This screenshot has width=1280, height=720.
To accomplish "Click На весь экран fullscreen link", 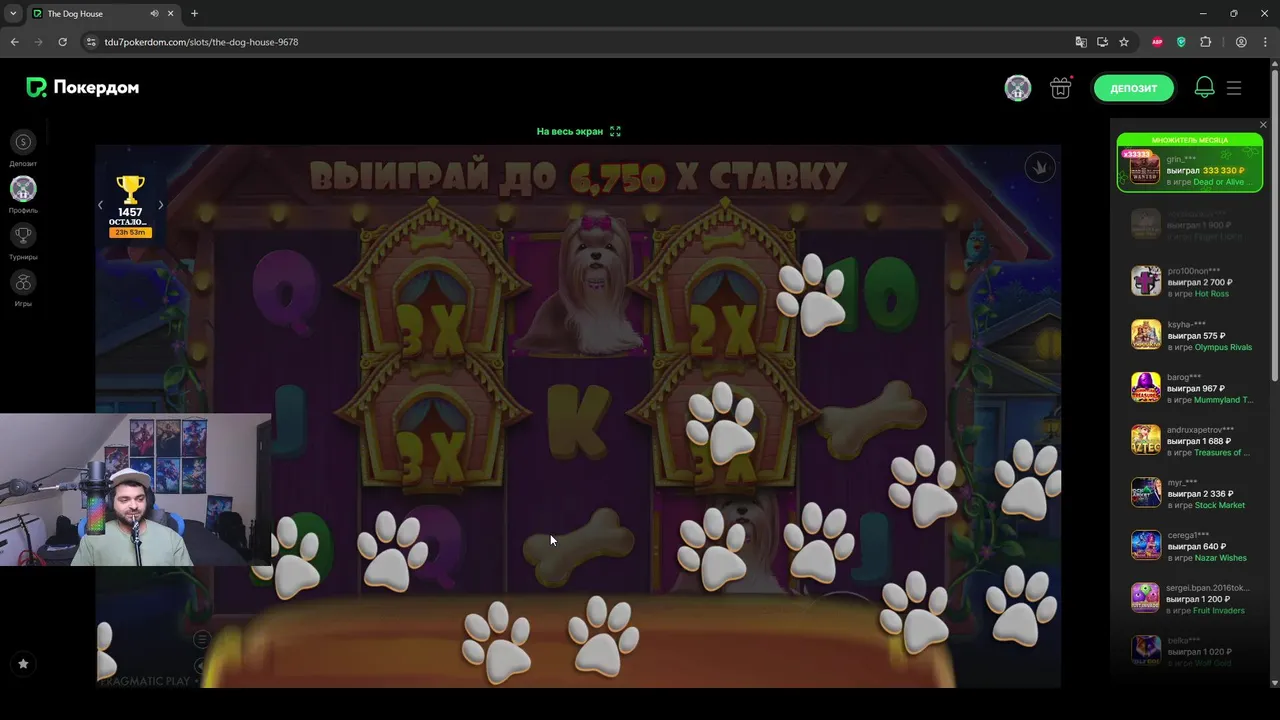I will 570,131.
